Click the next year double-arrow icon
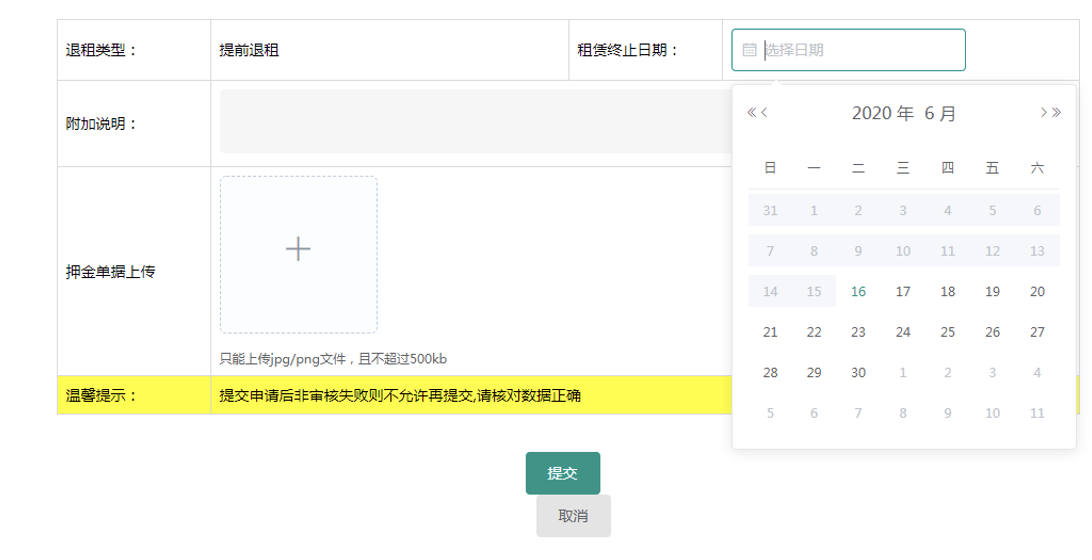1092x560 pixels. (x=1056, y=113)
